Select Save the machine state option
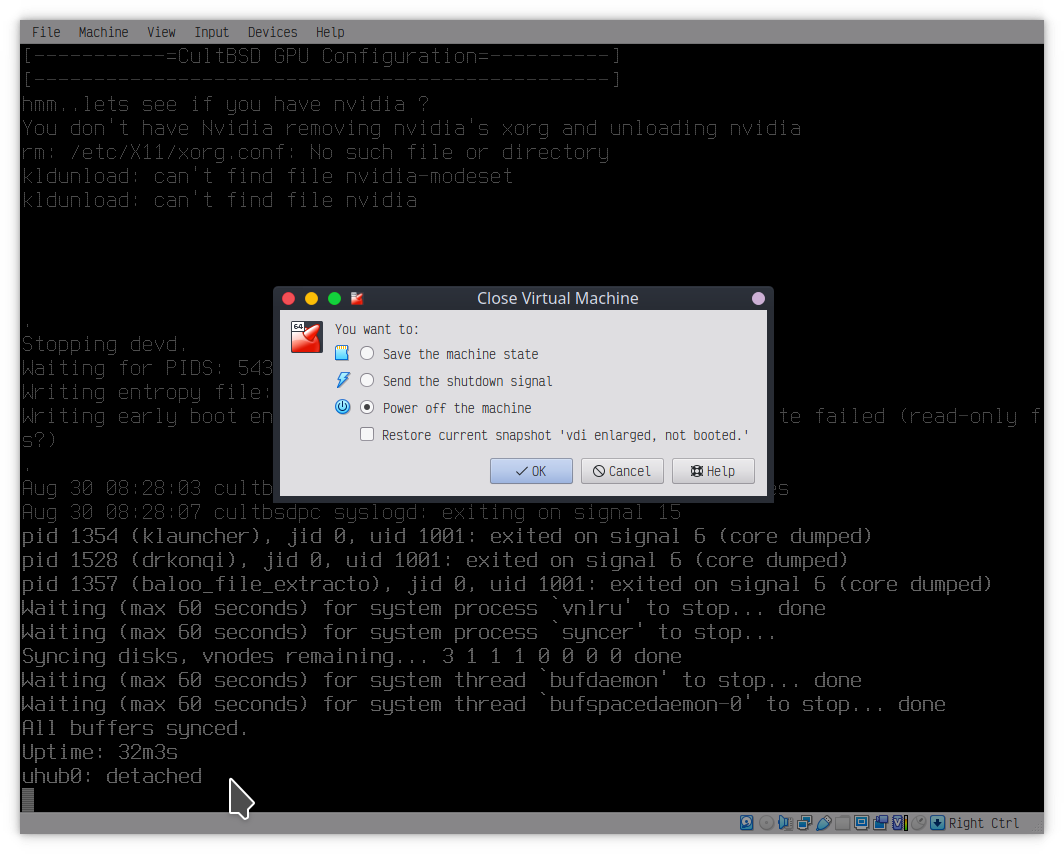This screenshot has width=1064, height=854. coord(367,354)
